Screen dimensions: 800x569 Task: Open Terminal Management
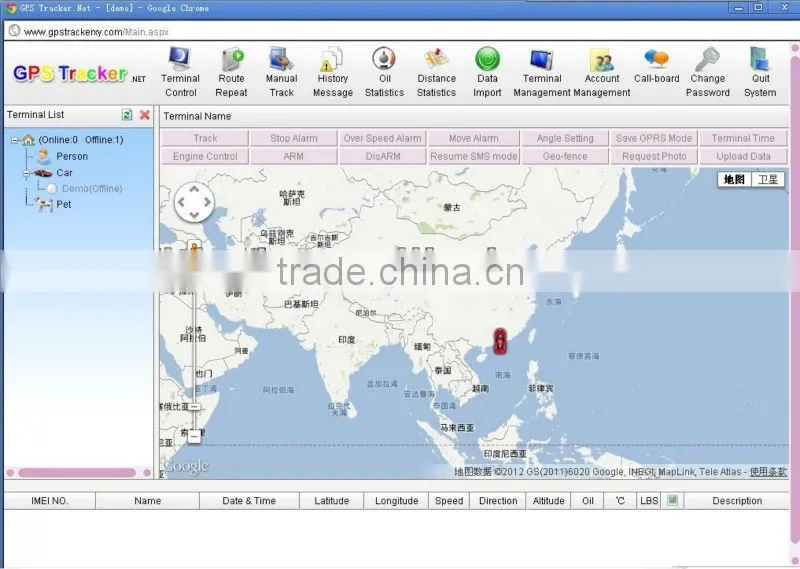click(x=542, y=72)
